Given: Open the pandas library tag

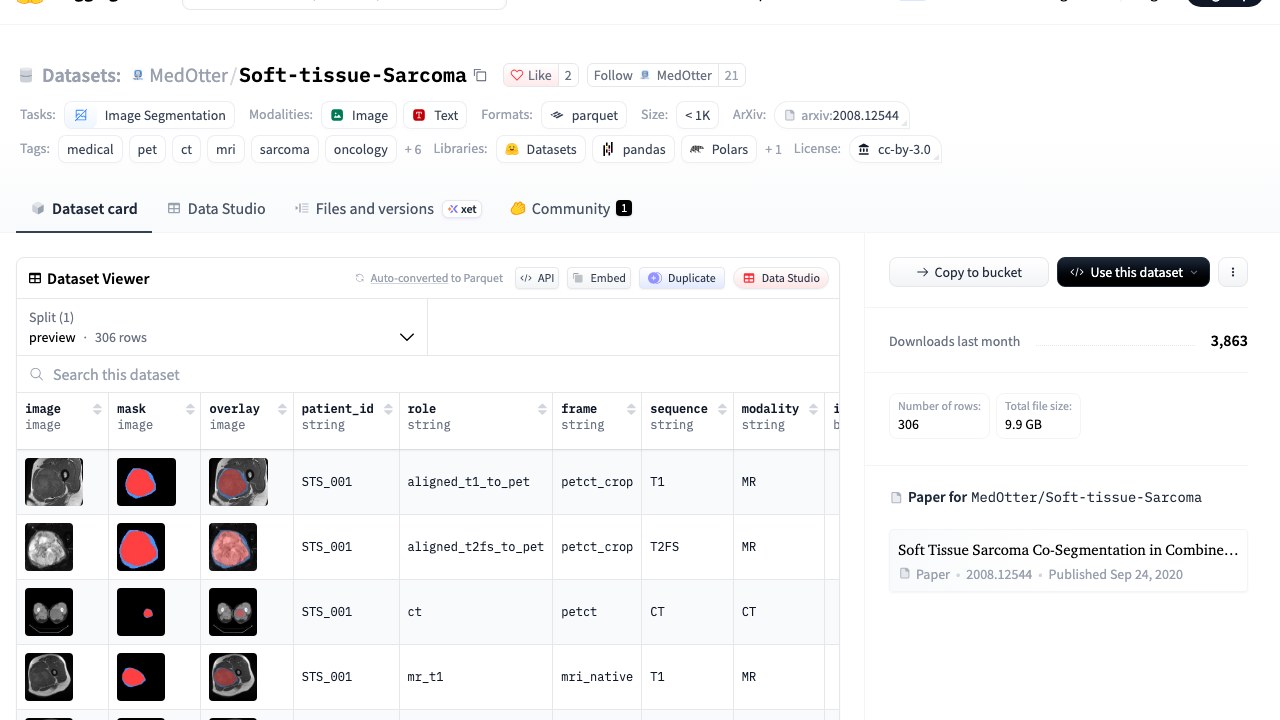Looking at the screenshot, I should tap(634, 149).
